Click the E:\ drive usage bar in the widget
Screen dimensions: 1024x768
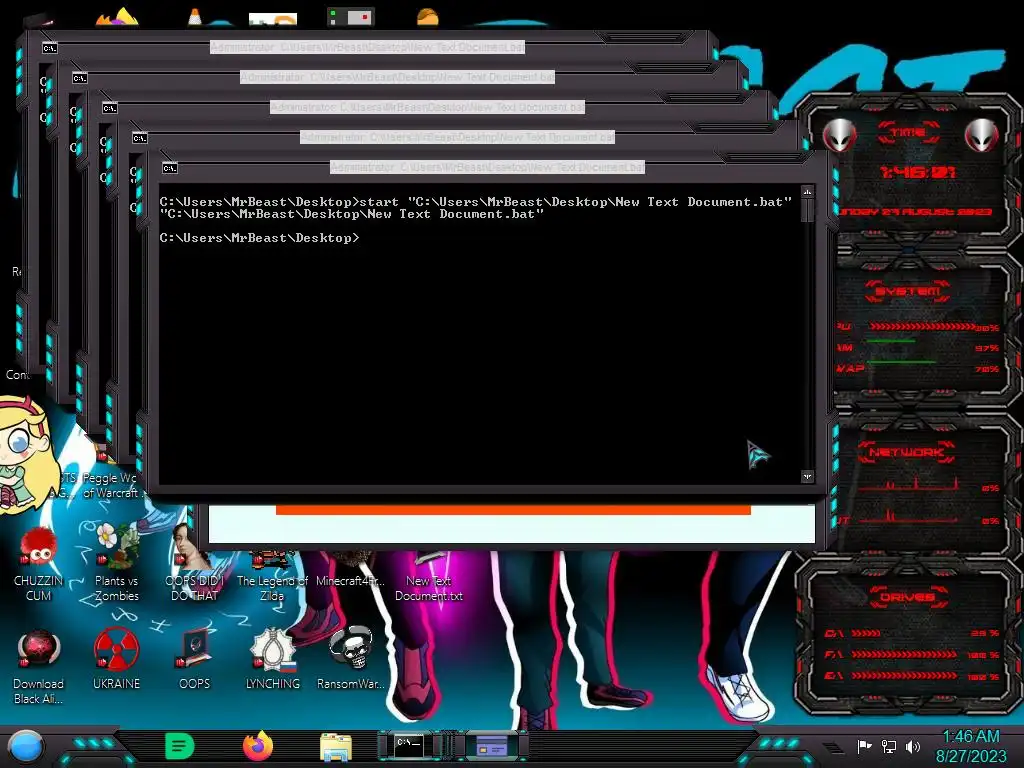pos(904,676)
